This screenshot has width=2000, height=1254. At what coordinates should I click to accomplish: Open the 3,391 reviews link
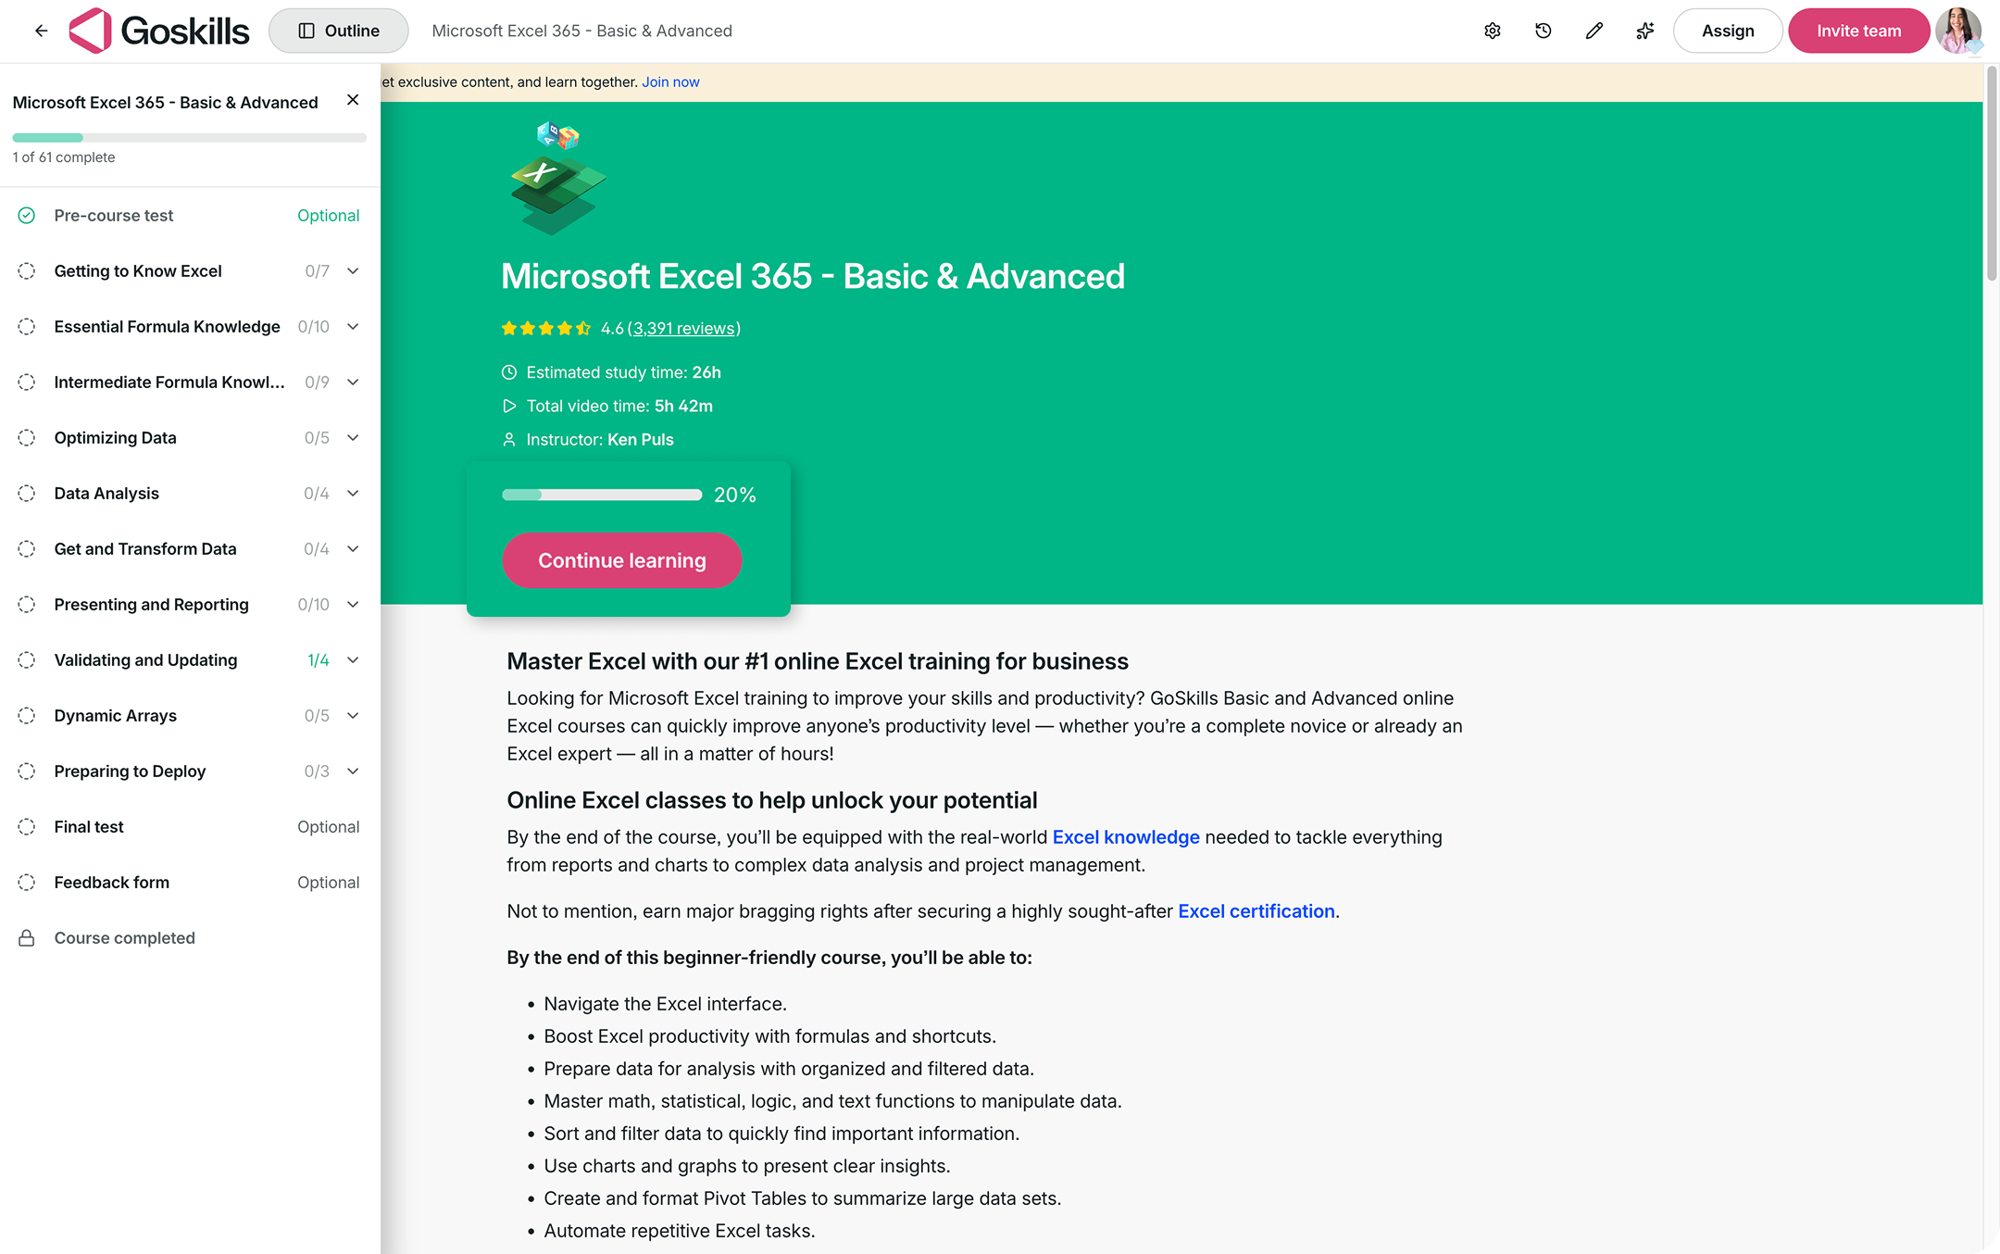pos(684,328)
